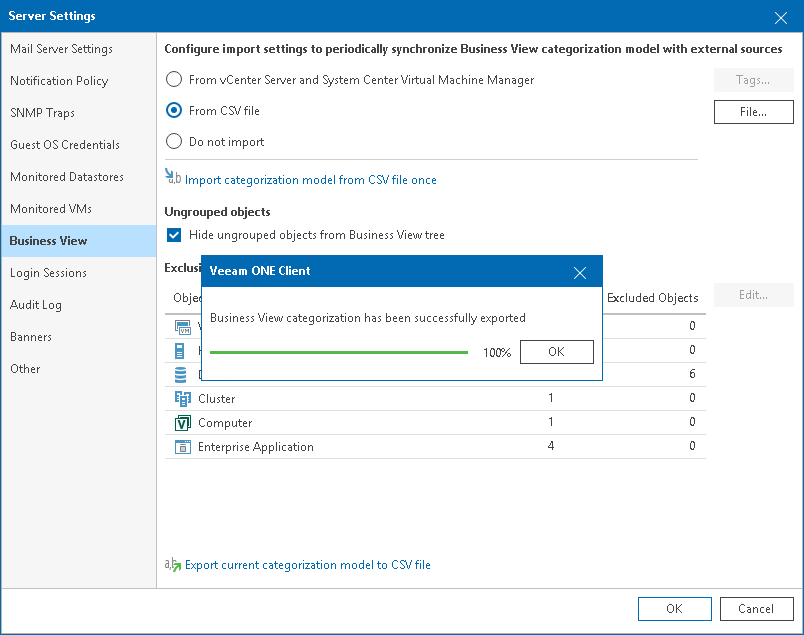The image size is (804, 635).
Task: Uncheck Hide ungrouped objects from Business View tree
Action: coord(174,235)
